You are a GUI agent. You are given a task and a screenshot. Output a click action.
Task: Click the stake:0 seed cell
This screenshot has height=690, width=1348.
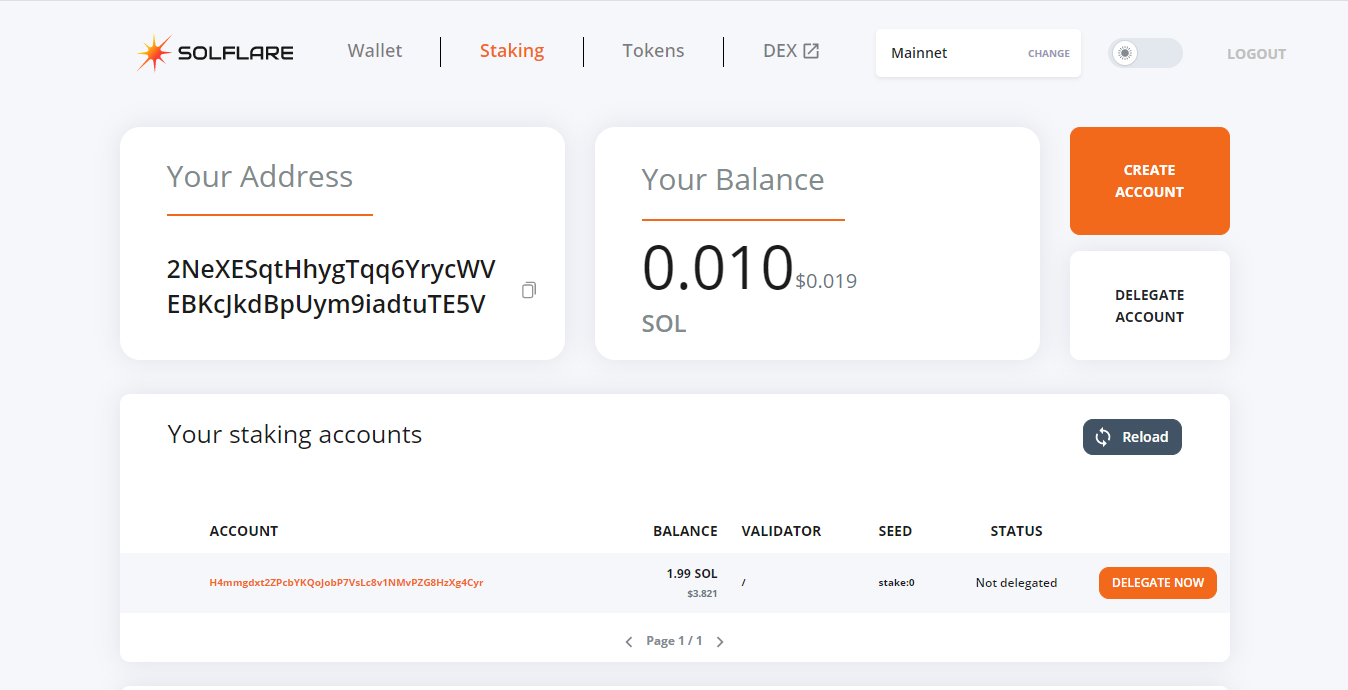(x=896, y=583)
